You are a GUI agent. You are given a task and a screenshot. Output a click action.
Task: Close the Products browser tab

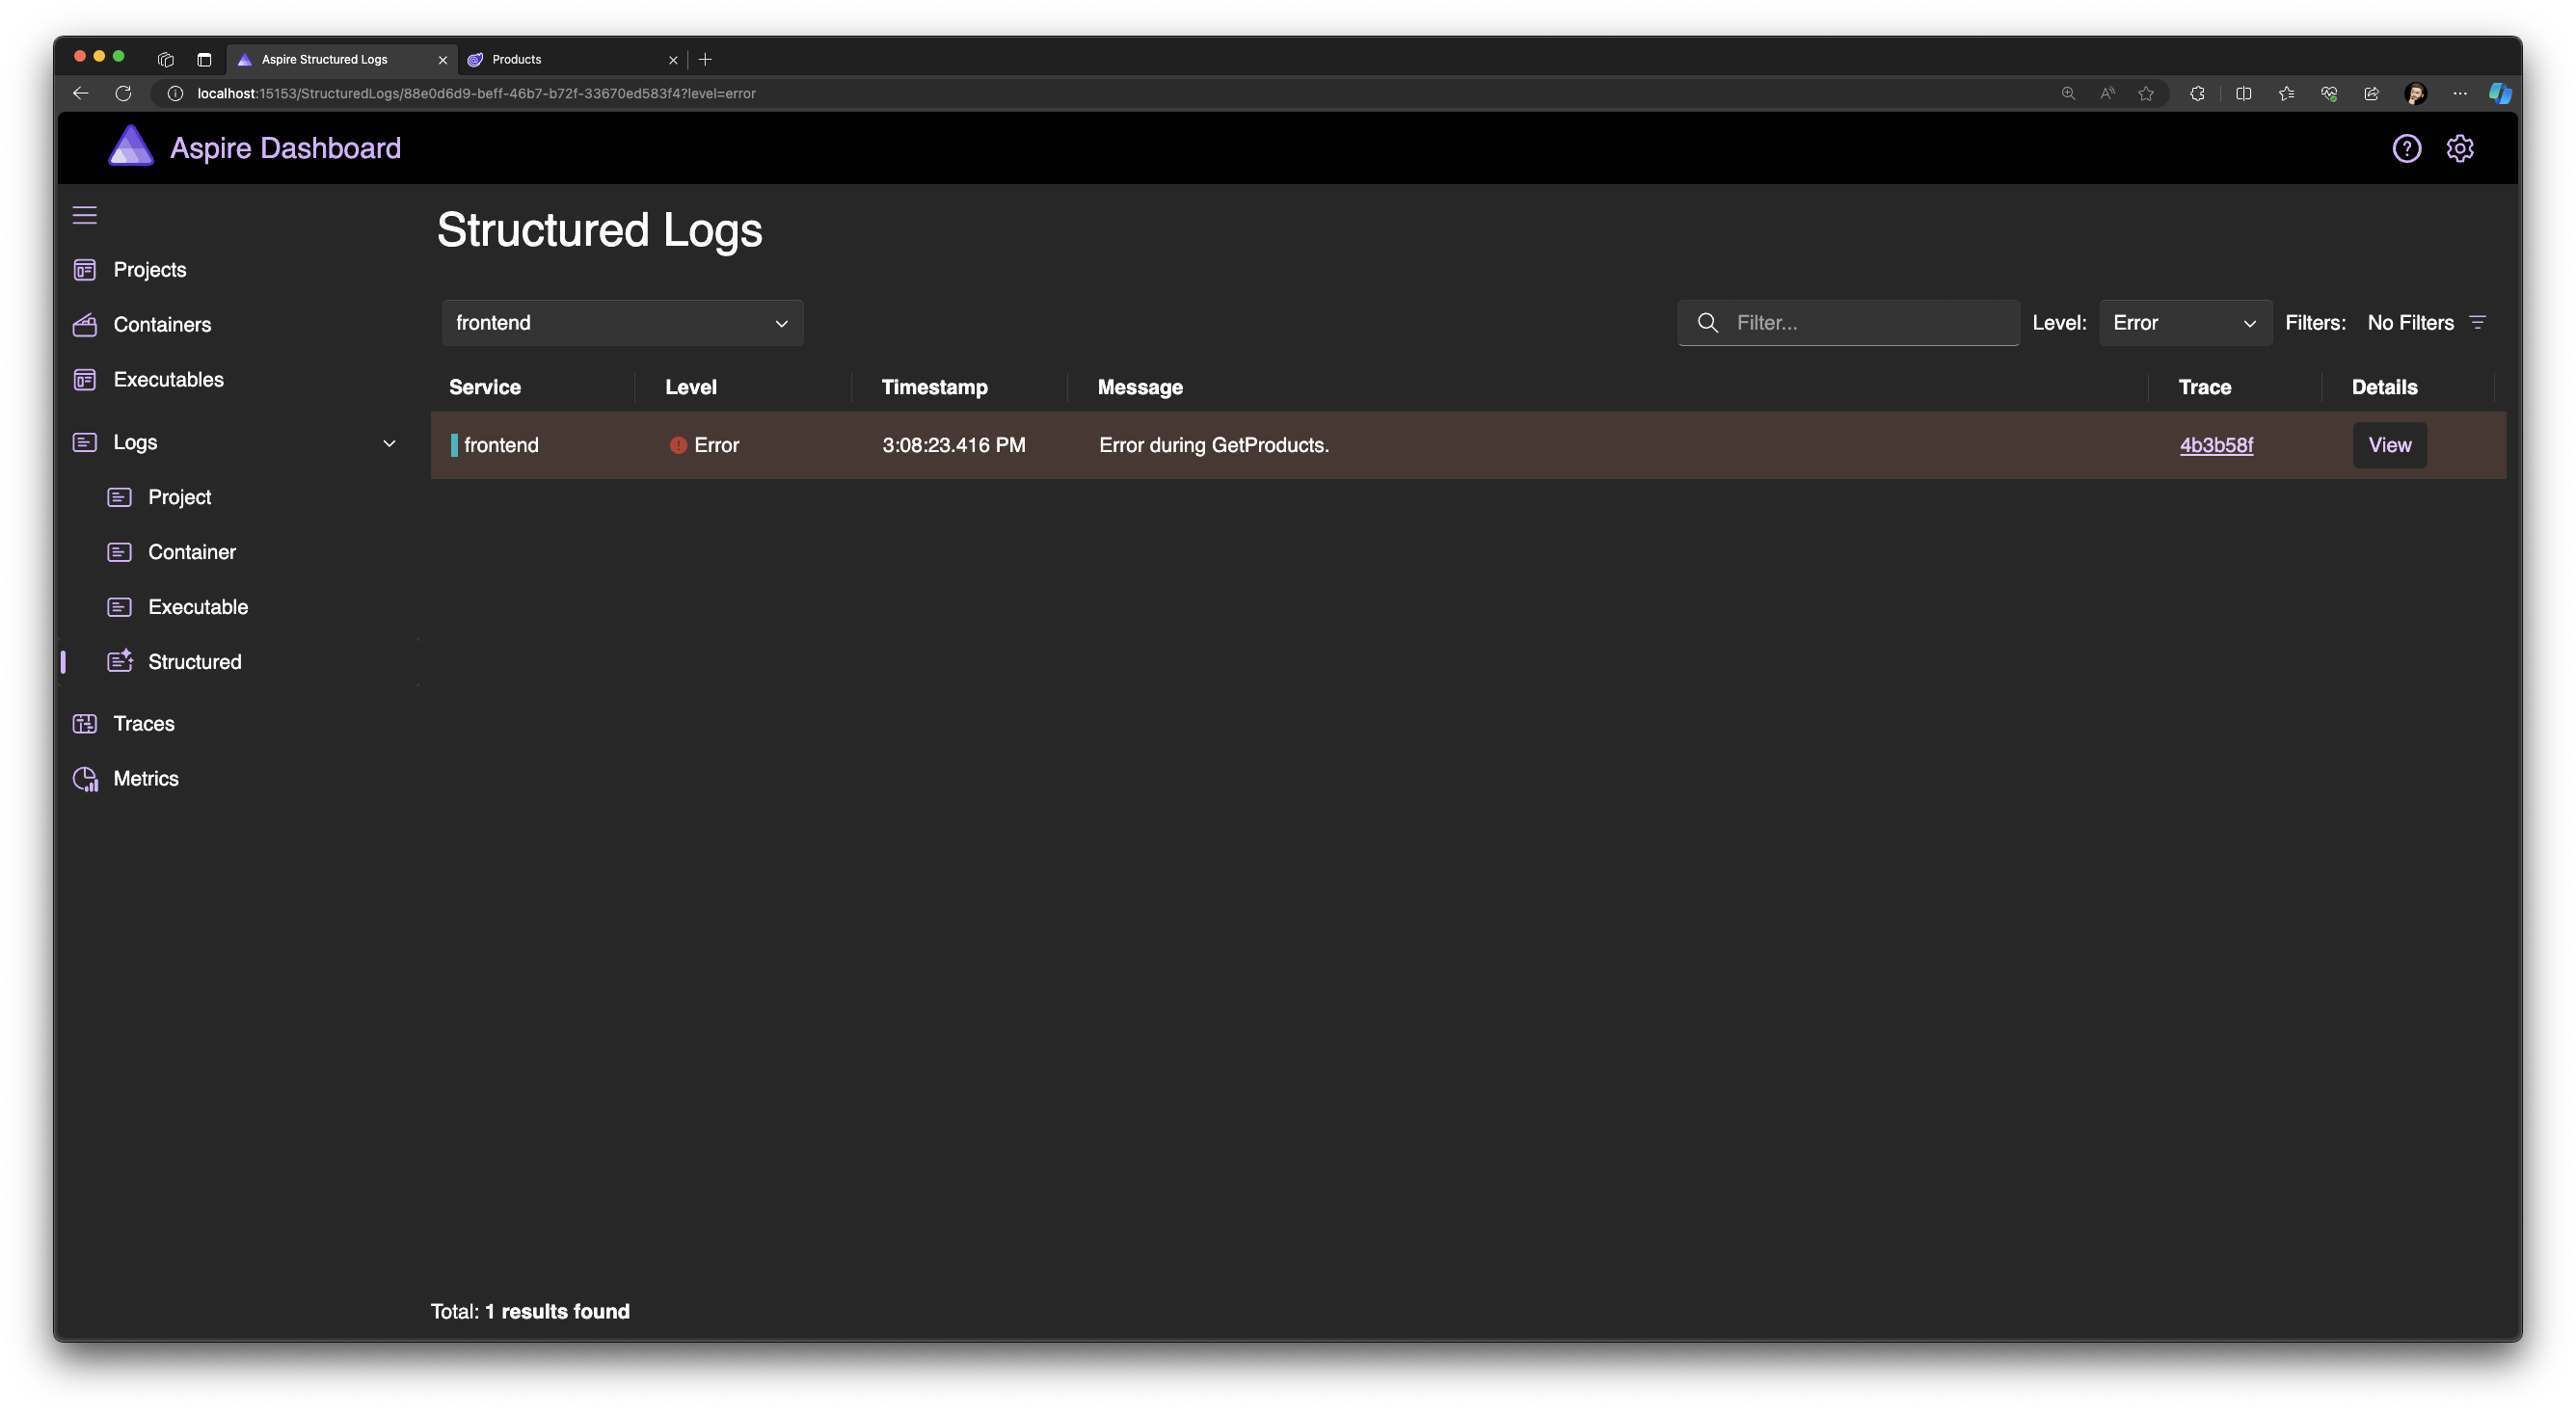pos(672,60)
